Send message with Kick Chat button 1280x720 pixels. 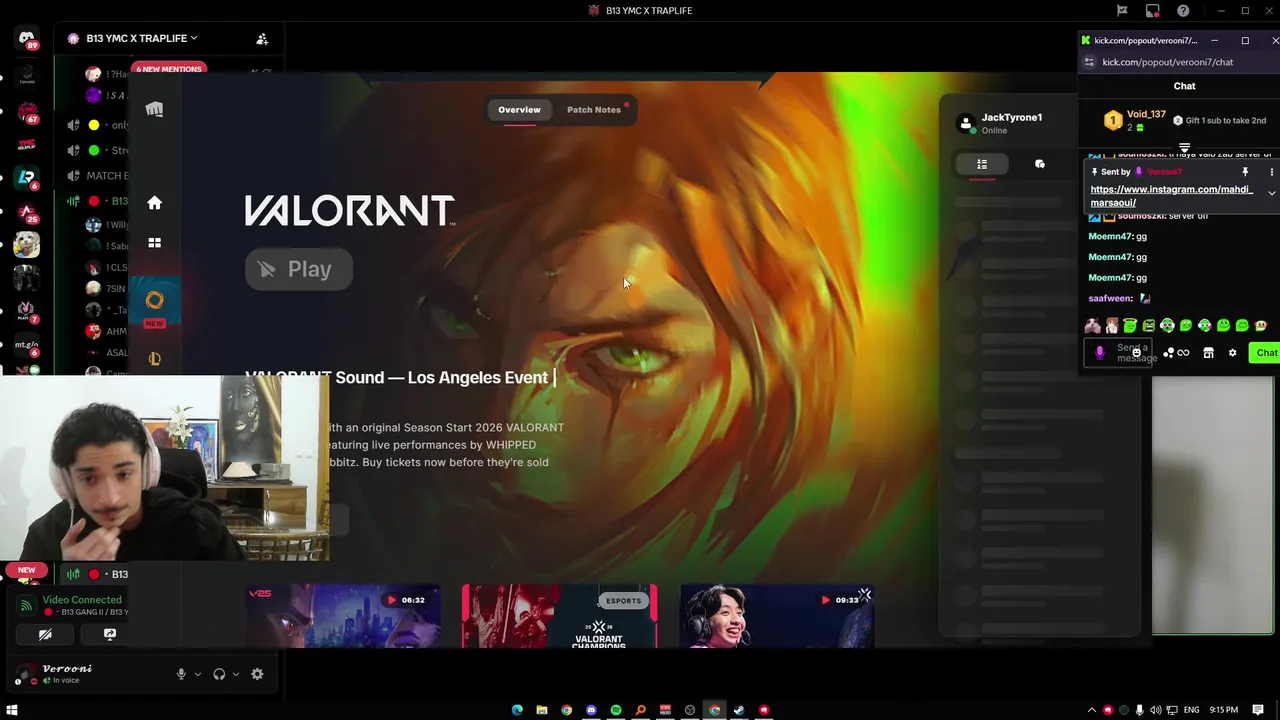coord(1266,353)
